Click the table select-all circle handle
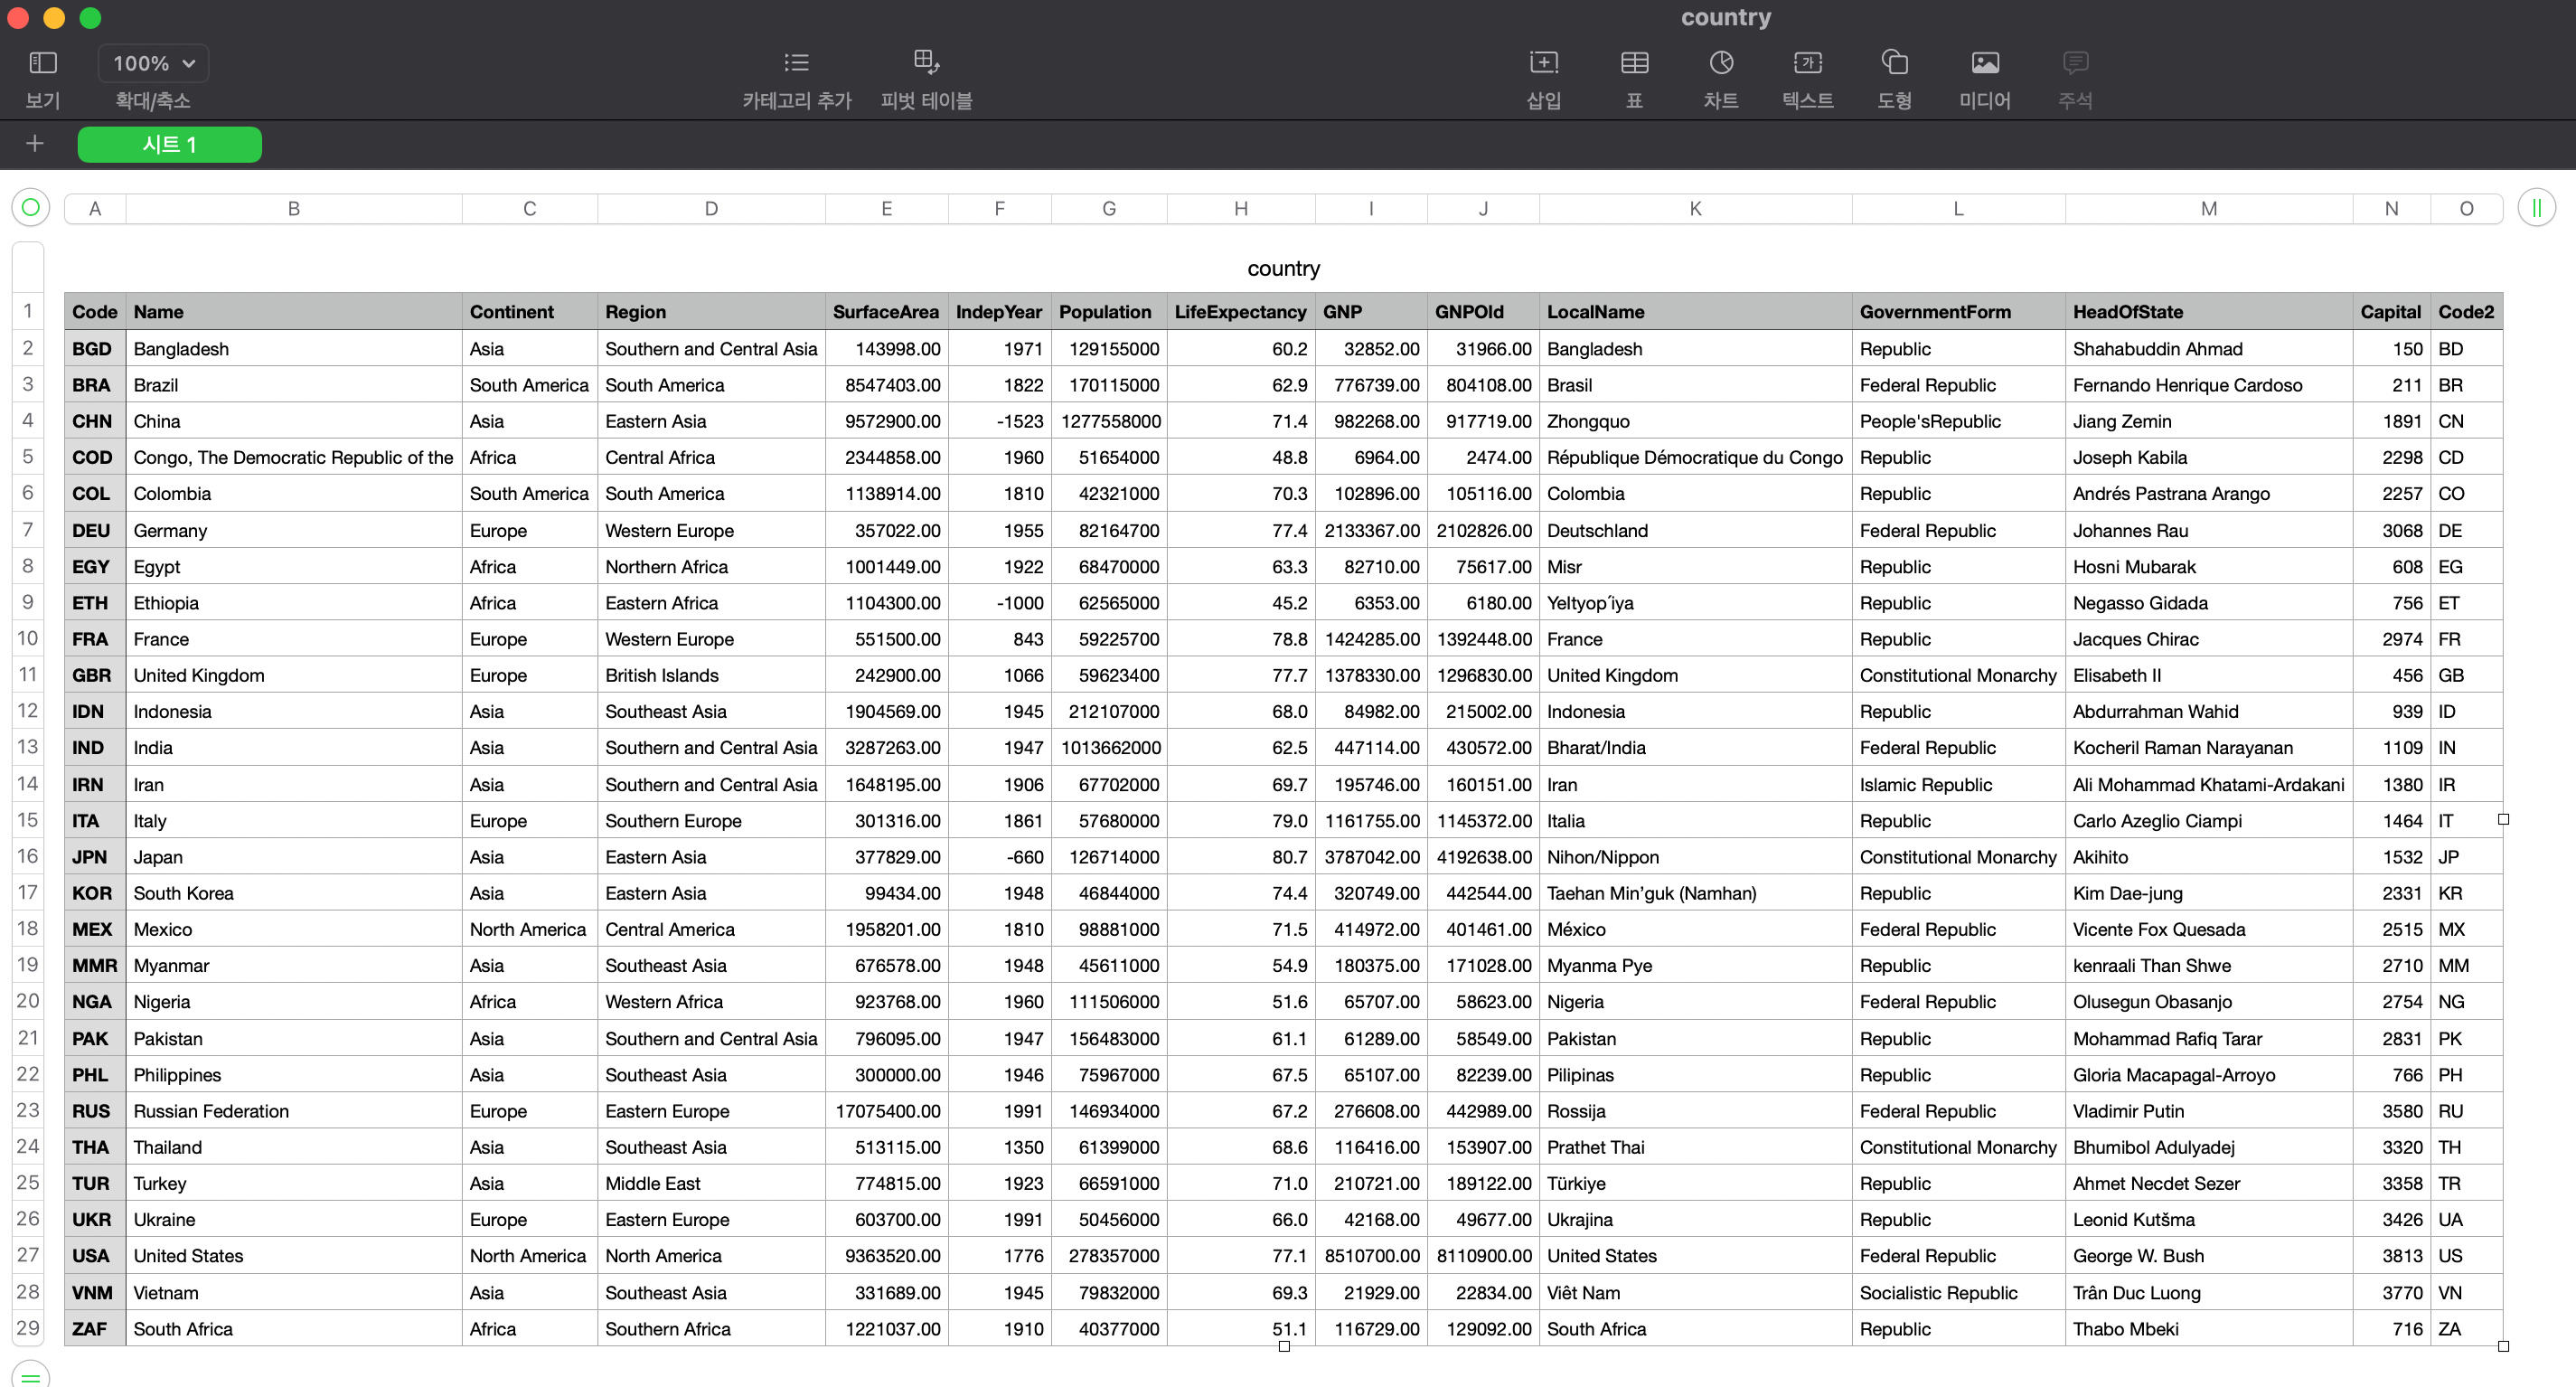The height and width of the screenshot is (1387, 2576). [30, 207]
